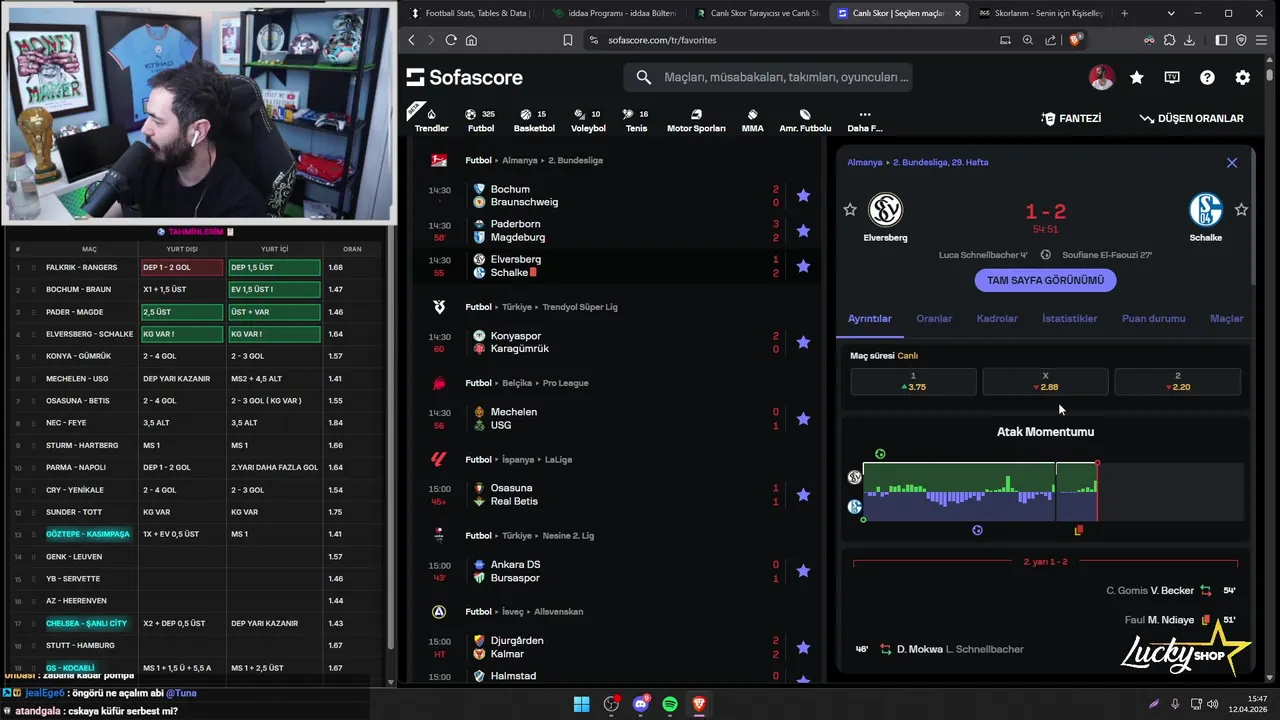Switch to Football Stats browser tab
The width and height of the screenshot is (1280, 720).
tap(474, 13)
